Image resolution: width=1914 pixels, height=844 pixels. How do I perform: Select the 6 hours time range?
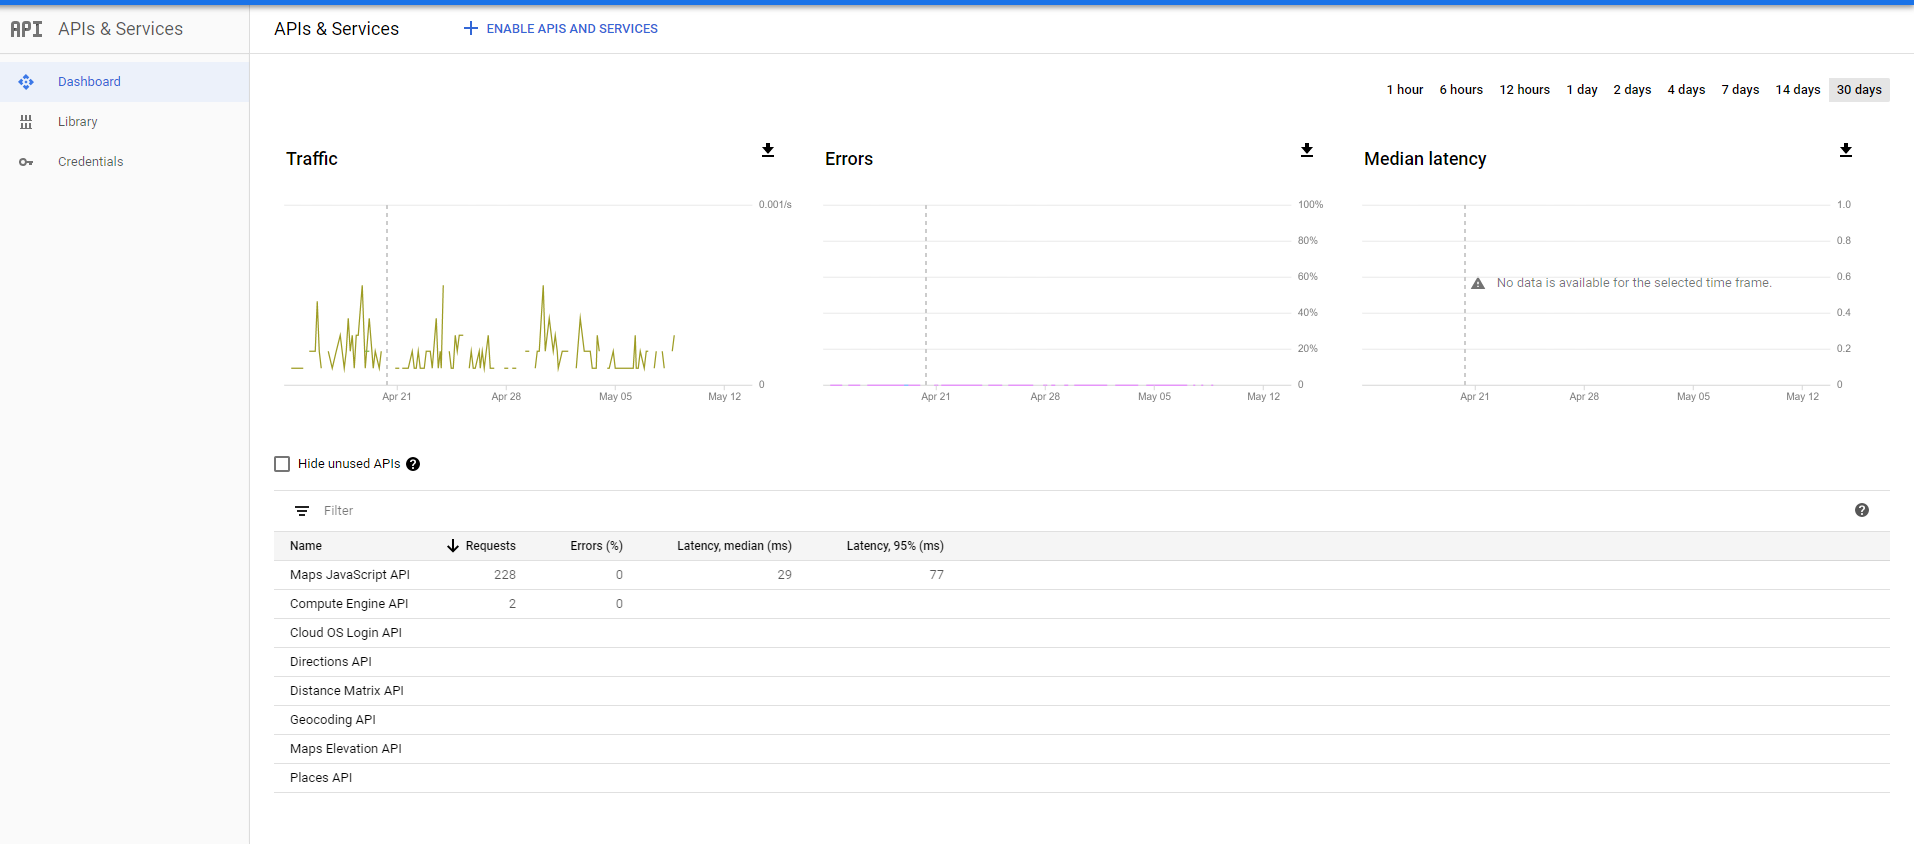point(1461,90)
